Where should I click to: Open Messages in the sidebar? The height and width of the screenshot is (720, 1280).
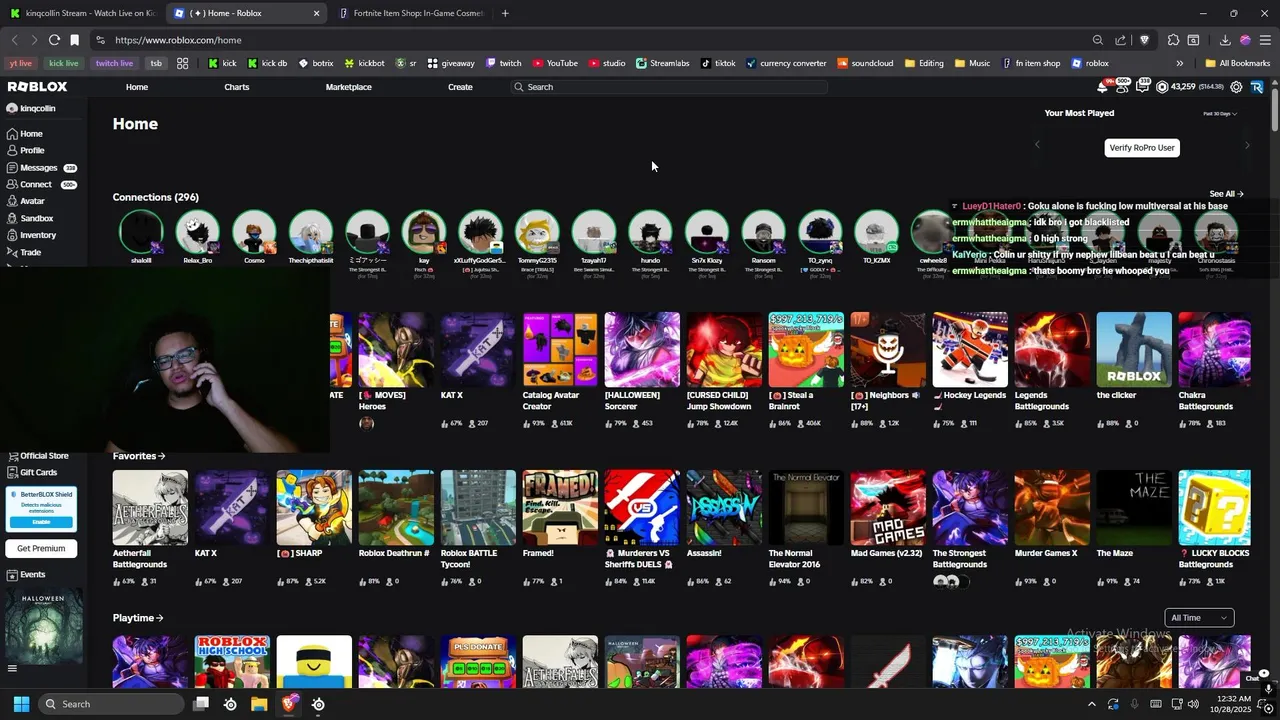[x=40, y=168]
